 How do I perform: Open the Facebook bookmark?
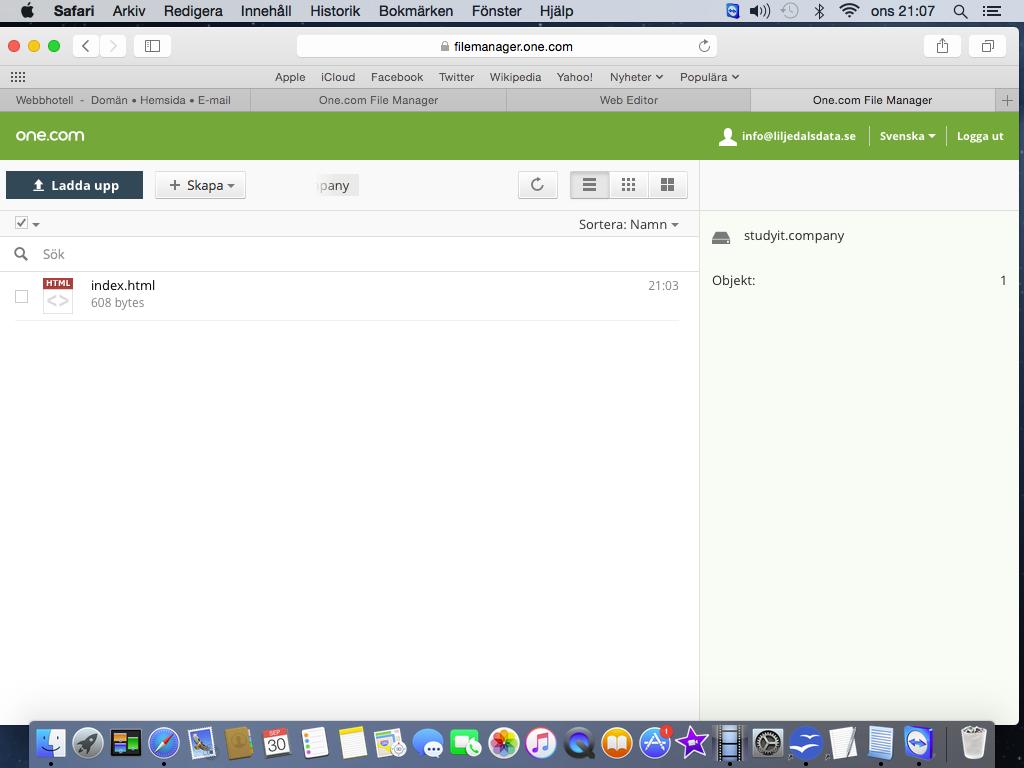click(x=397, y=77)
